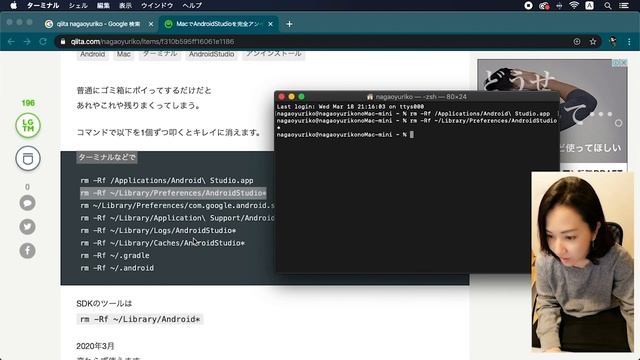The image size is (640, 360).
Task: Click rm -Rf ~/Library/Application\ Support line
Action: click(177, 218)
